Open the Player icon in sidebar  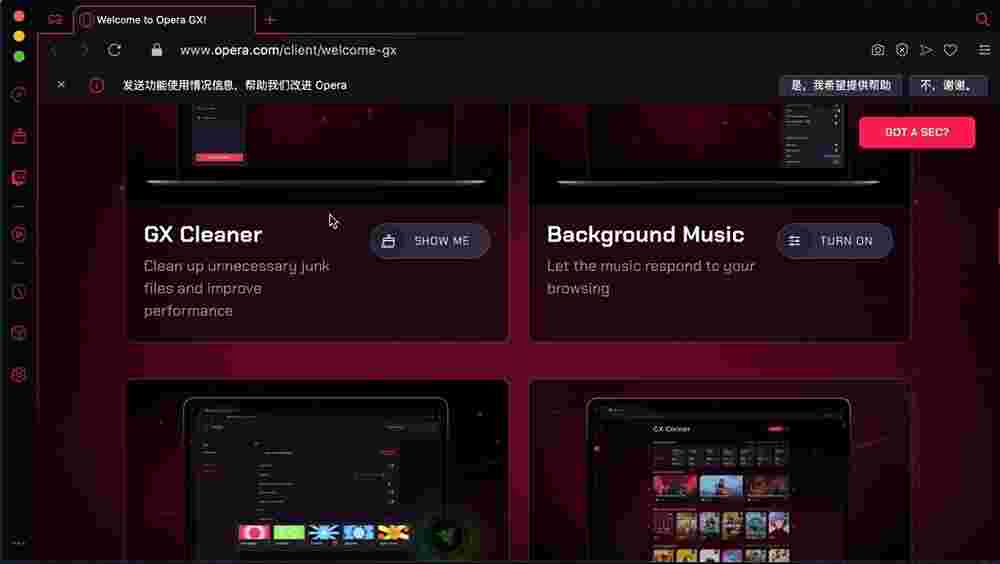(18, 234)
